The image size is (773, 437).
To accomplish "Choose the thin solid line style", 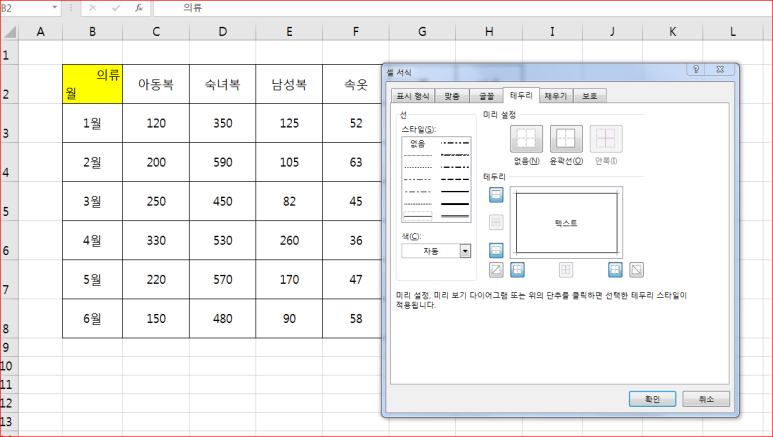I will (x=418, y=216).
